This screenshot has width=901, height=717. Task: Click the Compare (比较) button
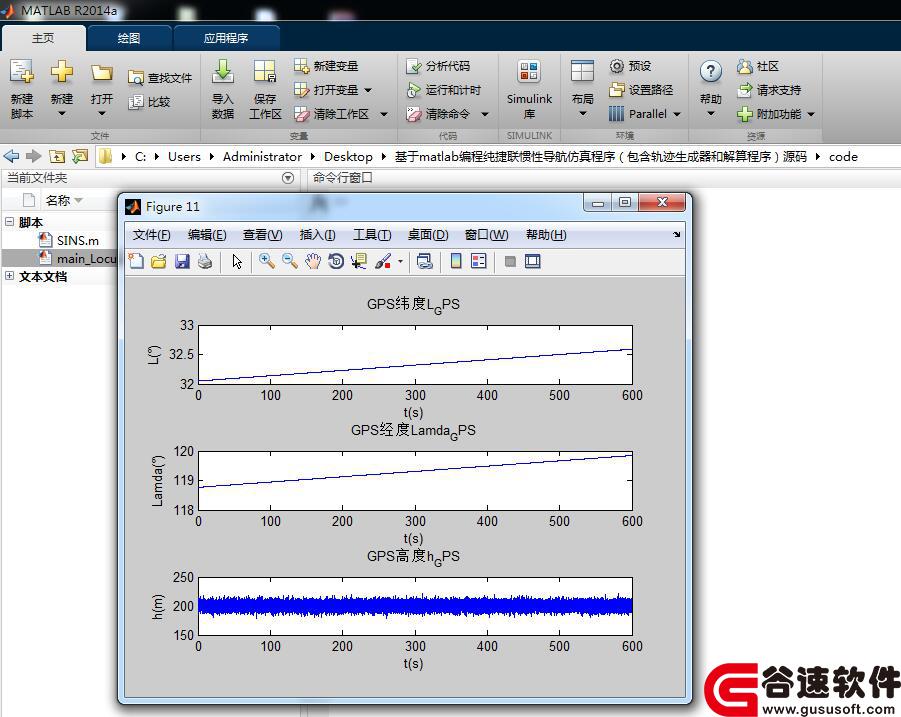point(149,102)
